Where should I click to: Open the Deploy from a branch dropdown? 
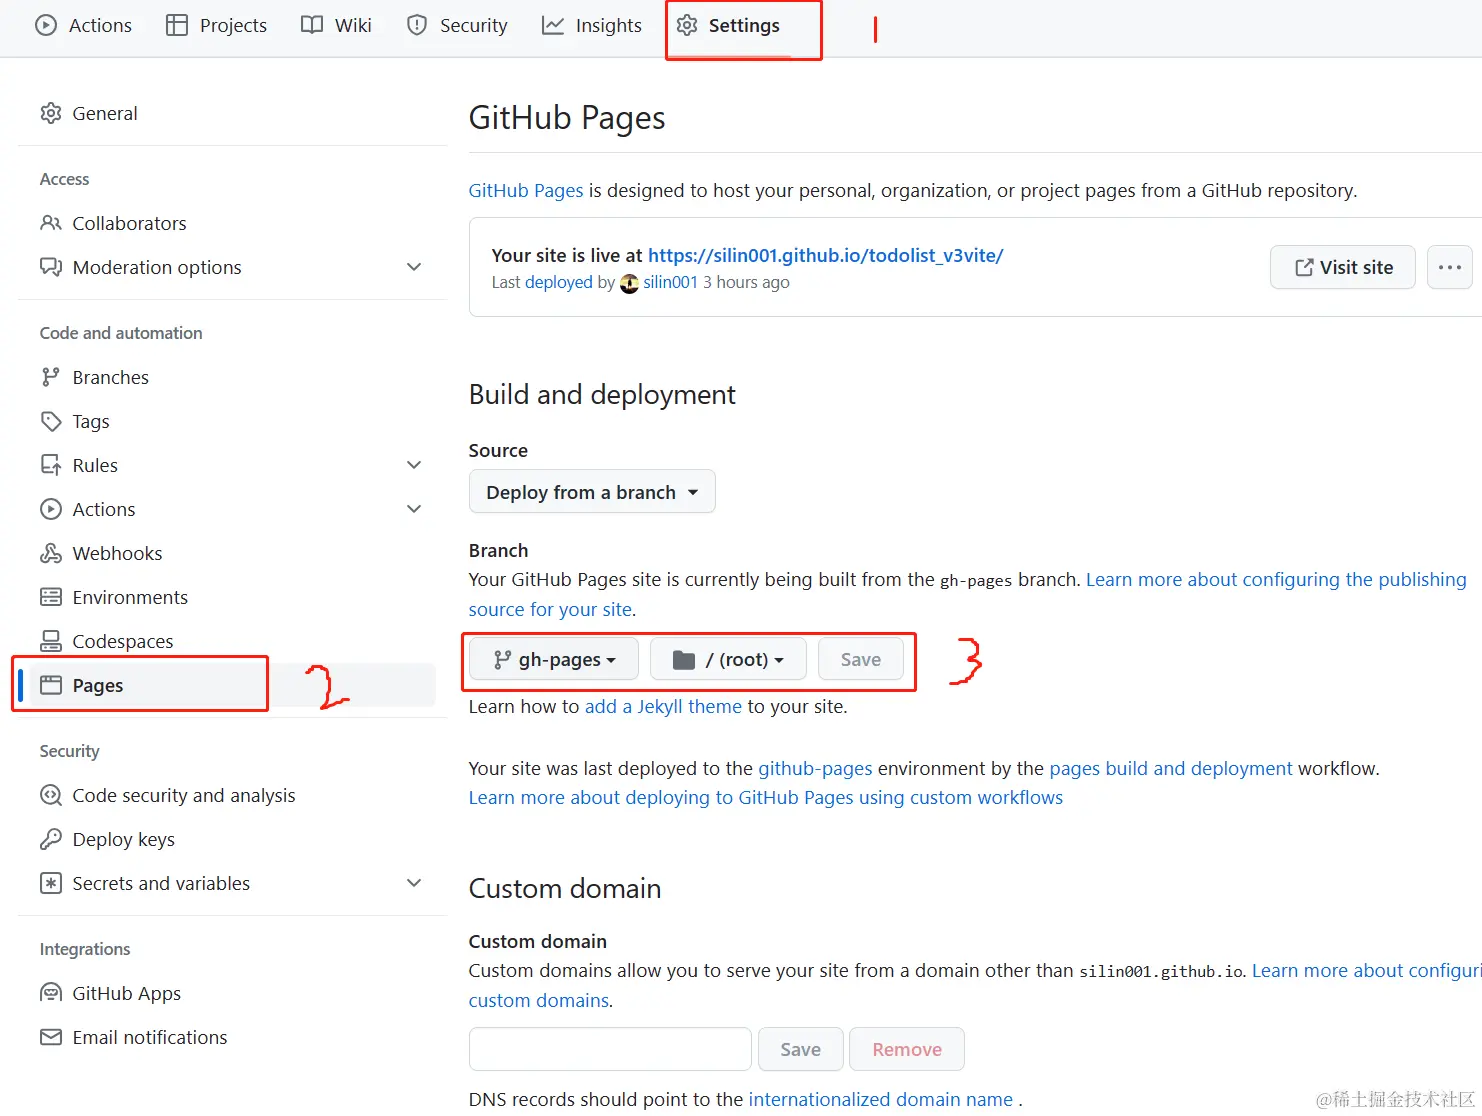pos(591,492)
